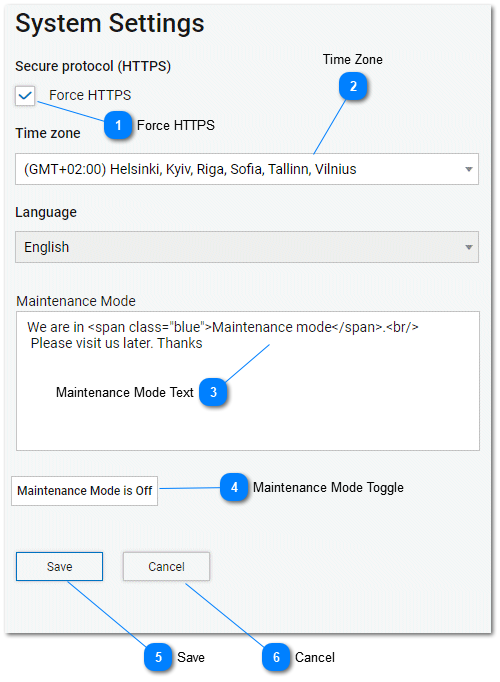Viewport: 500px width, 682px height.
Task: Uncheck the Force HTTPS checkbox
Action: 25,95
